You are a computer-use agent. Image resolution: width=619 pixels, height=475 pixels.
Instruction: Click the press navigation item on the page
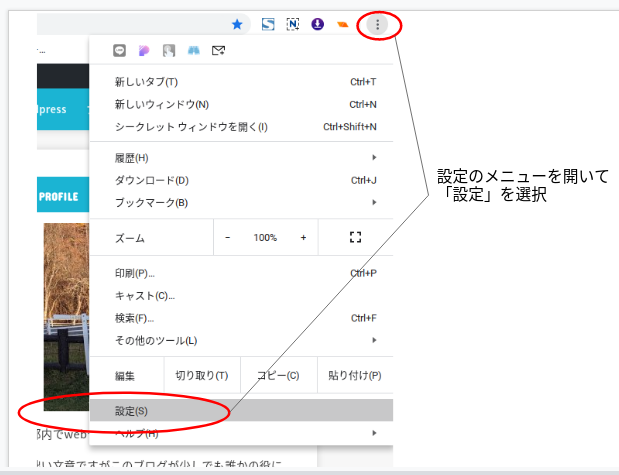52,109
